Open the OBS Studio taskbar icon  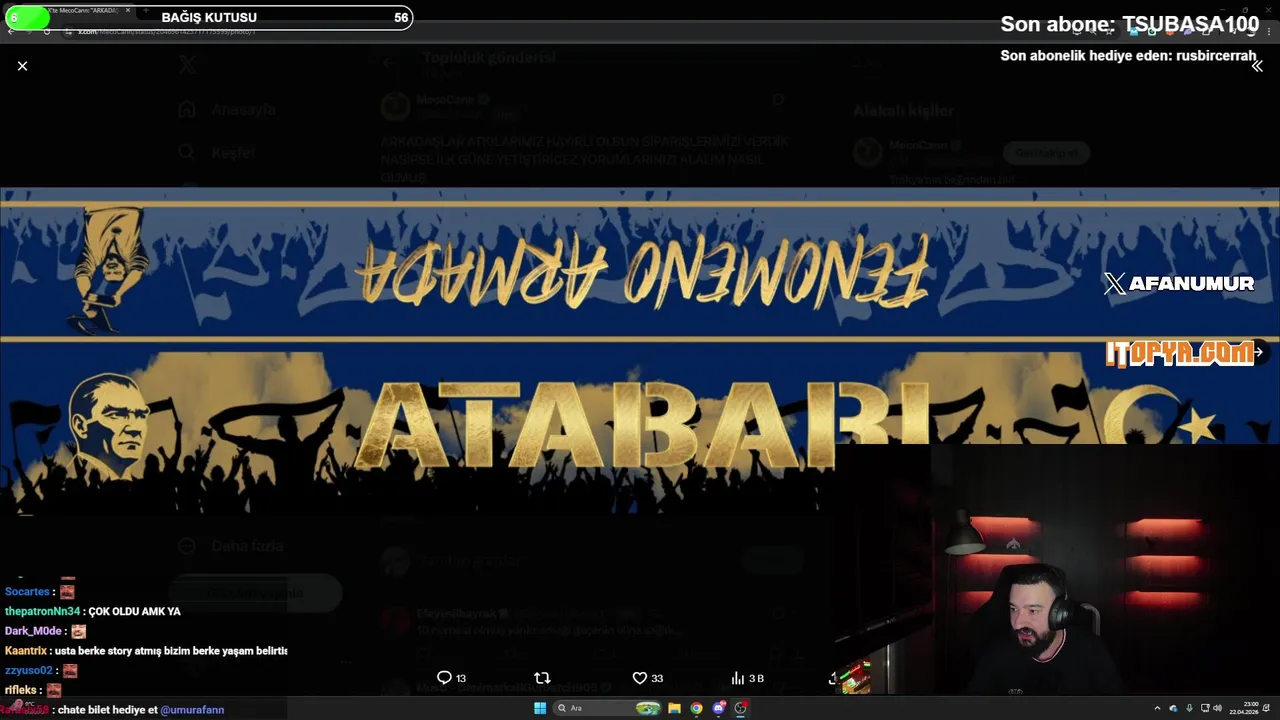pyautogui.click(x=740, y=708)
